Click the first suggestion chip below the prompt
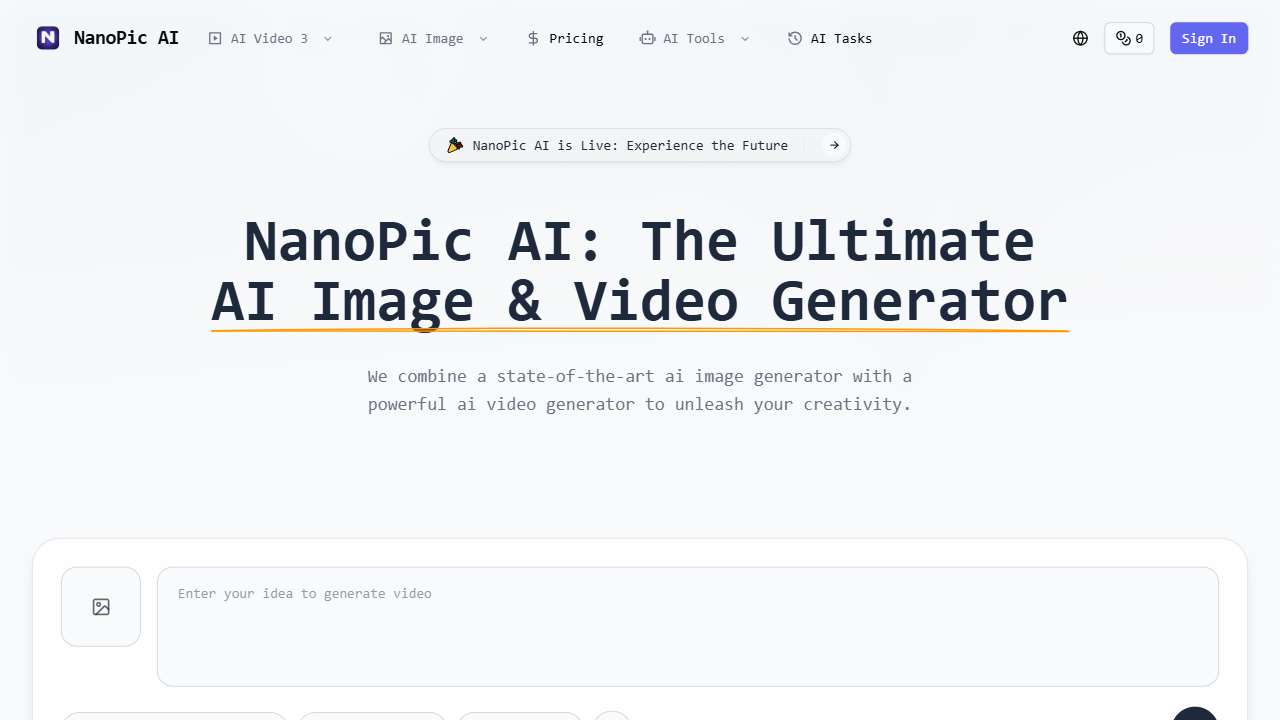1280x720 pixels. point(174,718)
